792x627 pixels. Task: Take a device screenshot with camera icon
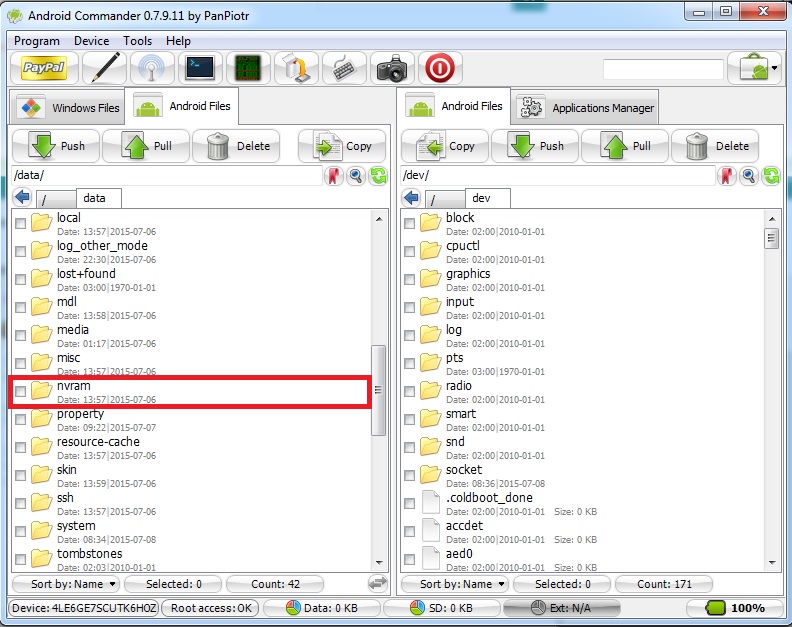[x=393, y=68]
